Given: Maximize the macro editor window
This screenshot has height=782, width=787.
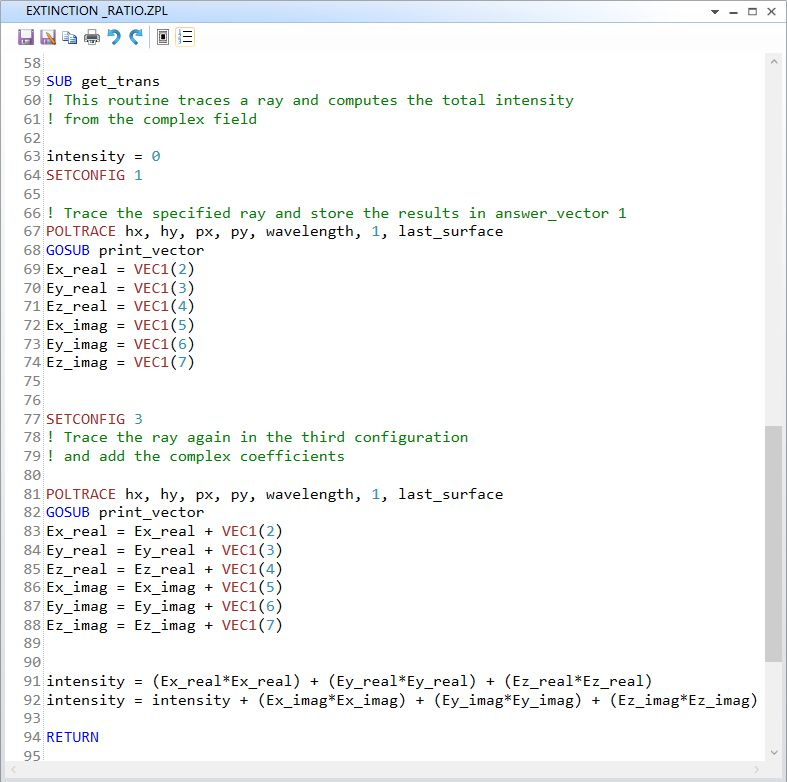Looking at the screenshot, I should pyautogui.click(x=752, y=11).
